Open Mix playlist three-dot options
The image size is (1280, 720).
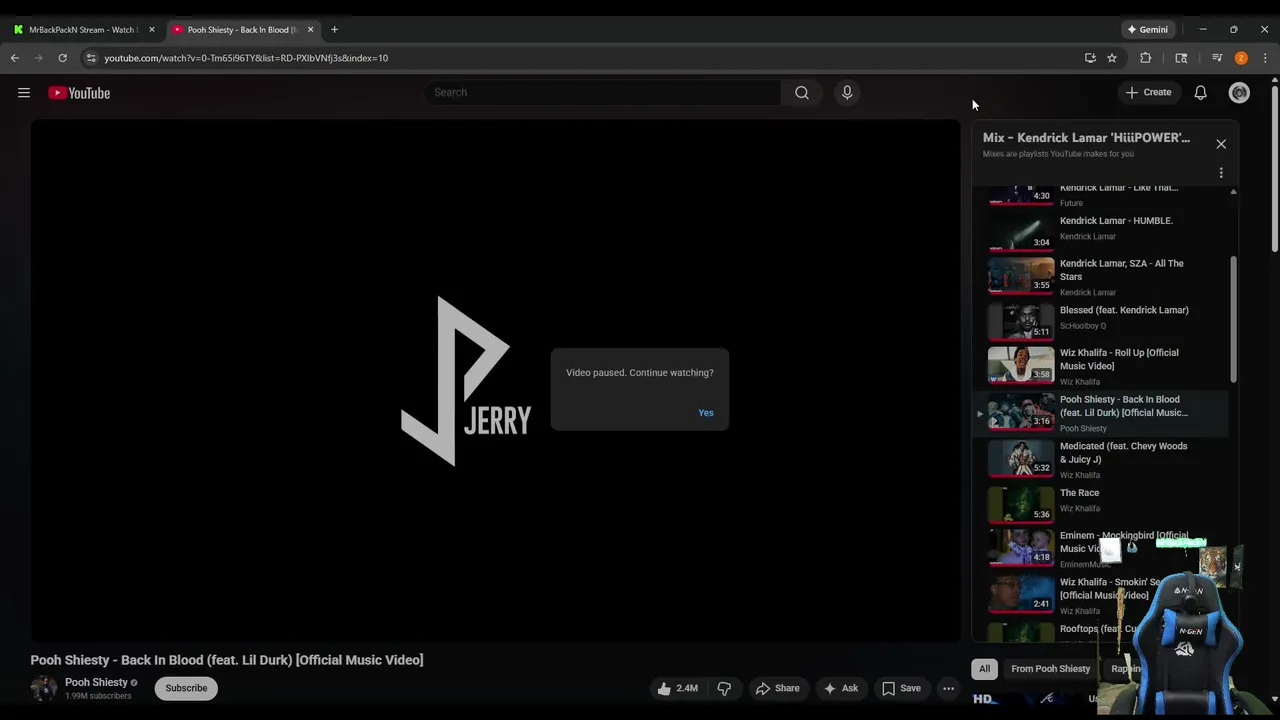coord(1221,173)
